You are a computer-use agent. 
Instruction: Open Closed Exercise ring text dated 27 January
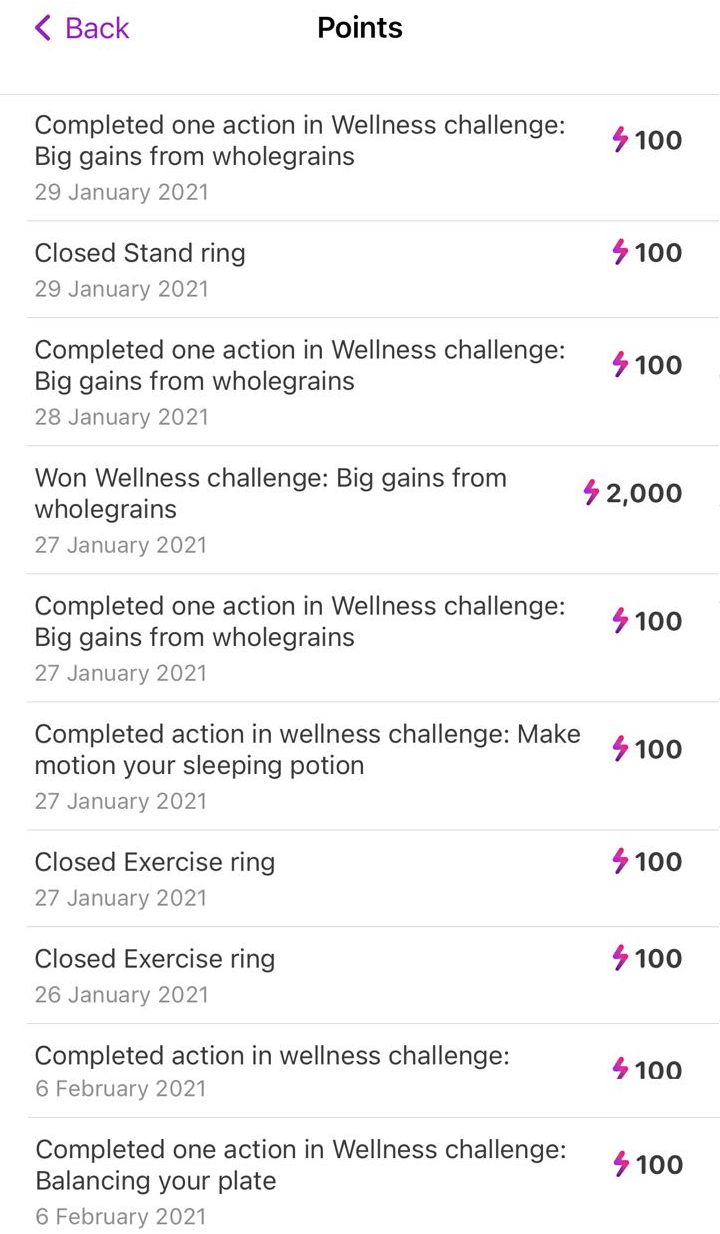[155, 862]
